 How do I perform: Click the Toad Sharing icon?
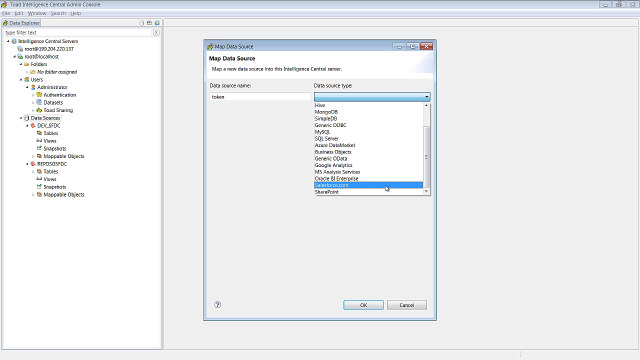39,110
